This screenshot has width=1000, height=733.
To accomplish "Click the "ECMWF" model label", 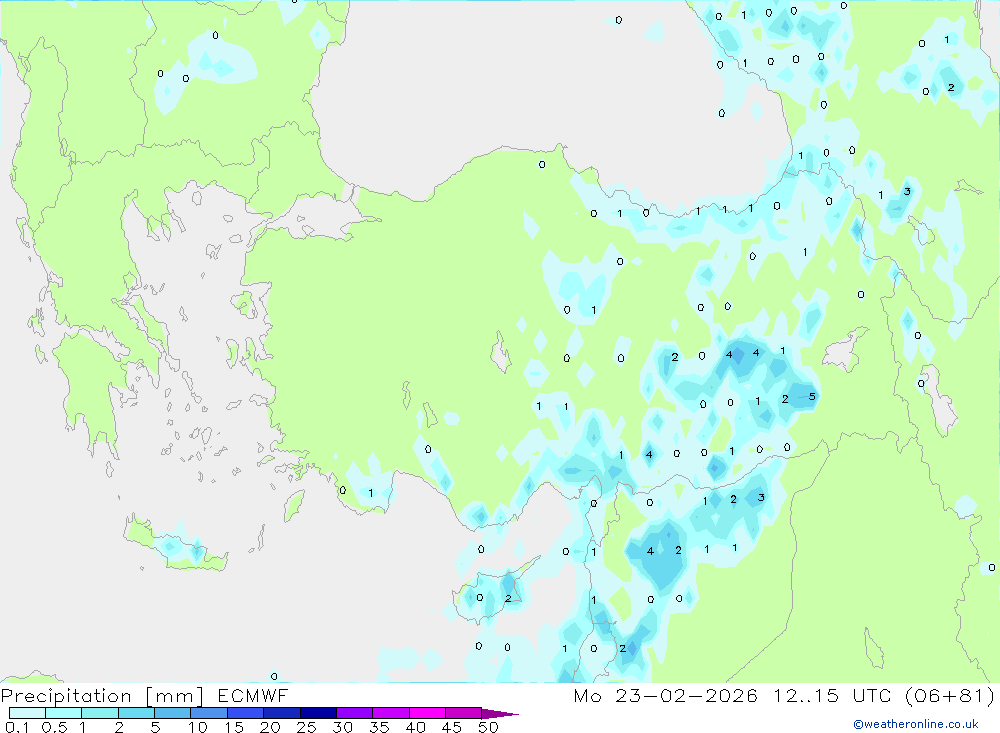I will click(253, 695).
